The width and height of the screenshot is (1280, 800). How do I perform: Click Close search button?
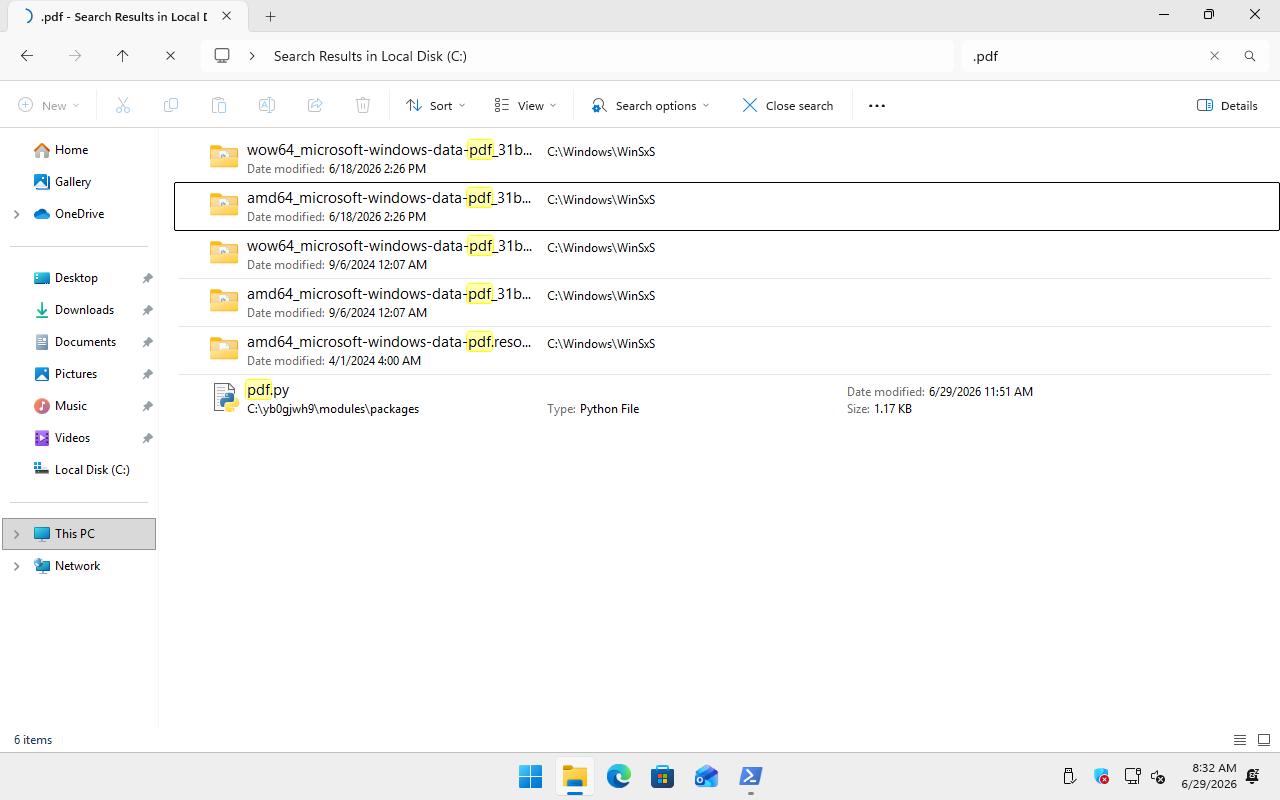pos(788,105)
